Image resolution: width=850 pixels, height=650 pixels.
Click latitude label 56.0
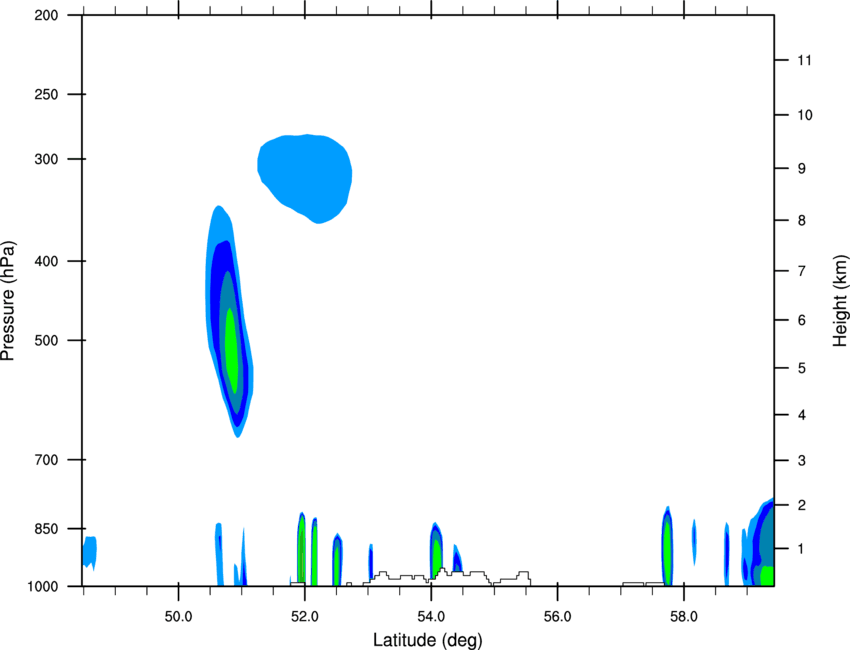click(557, 617)
